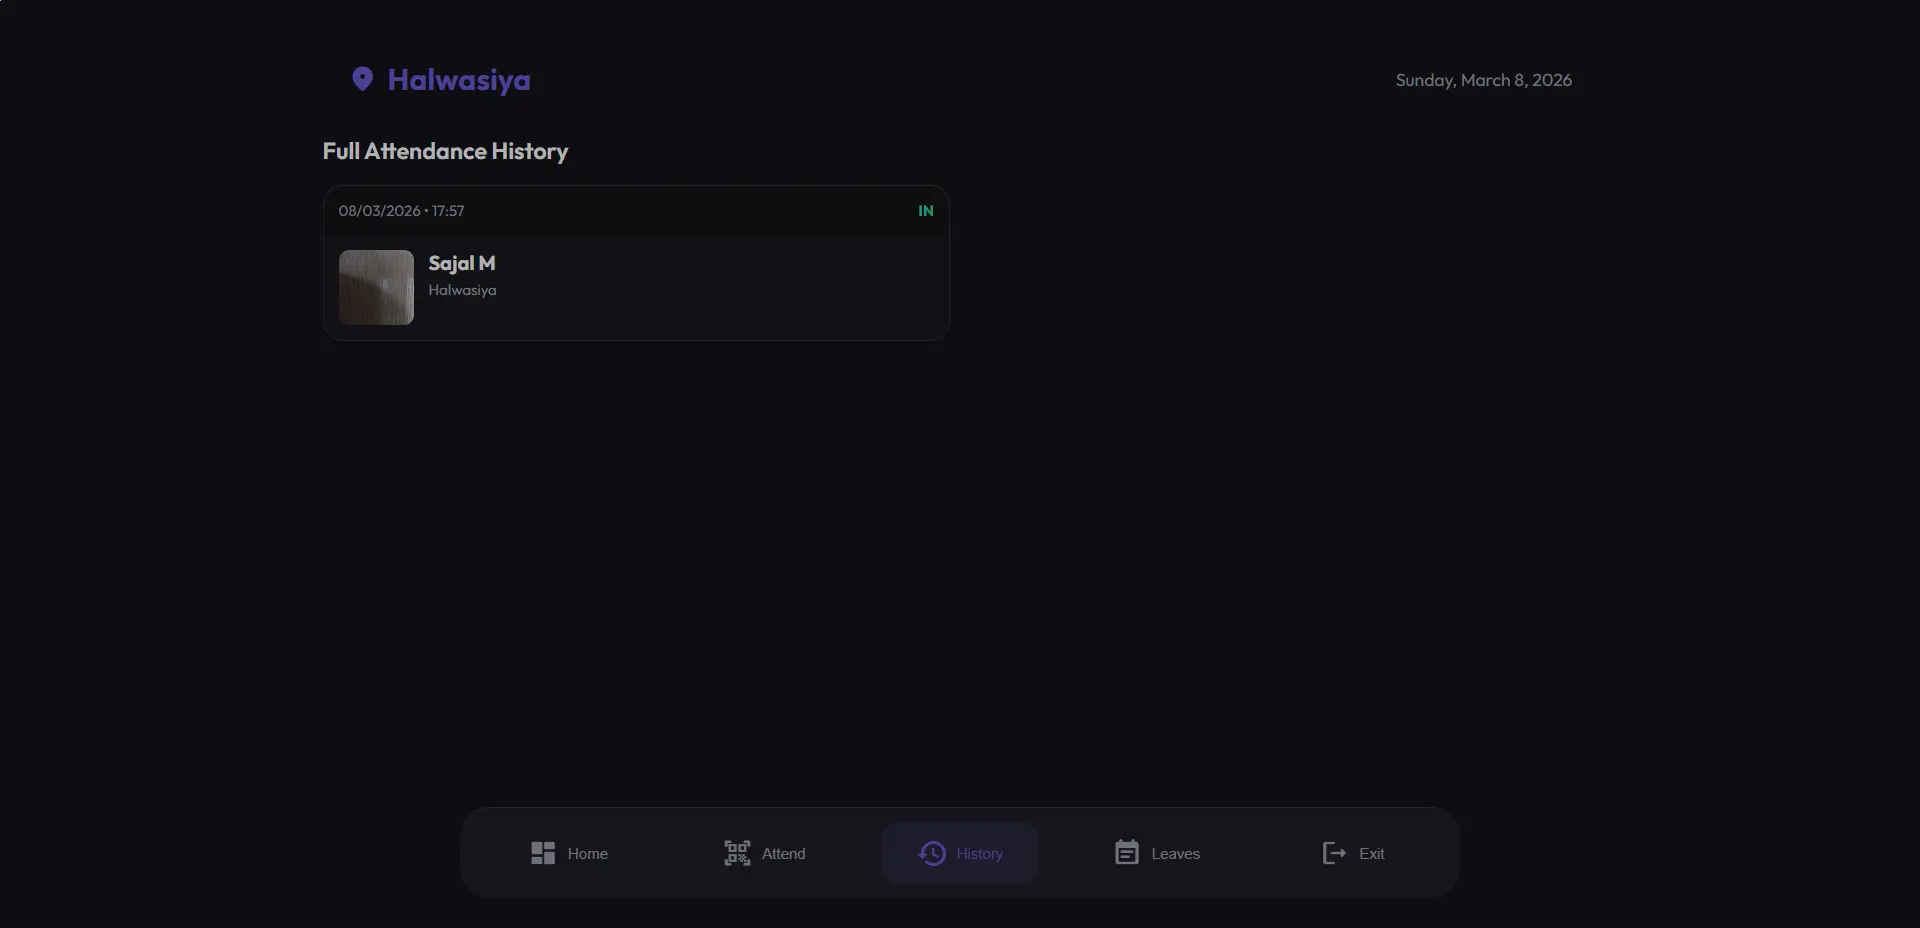Open the Leaves tab label
The height and width of the screenshot is (928, 1920).
(1176, 854)
